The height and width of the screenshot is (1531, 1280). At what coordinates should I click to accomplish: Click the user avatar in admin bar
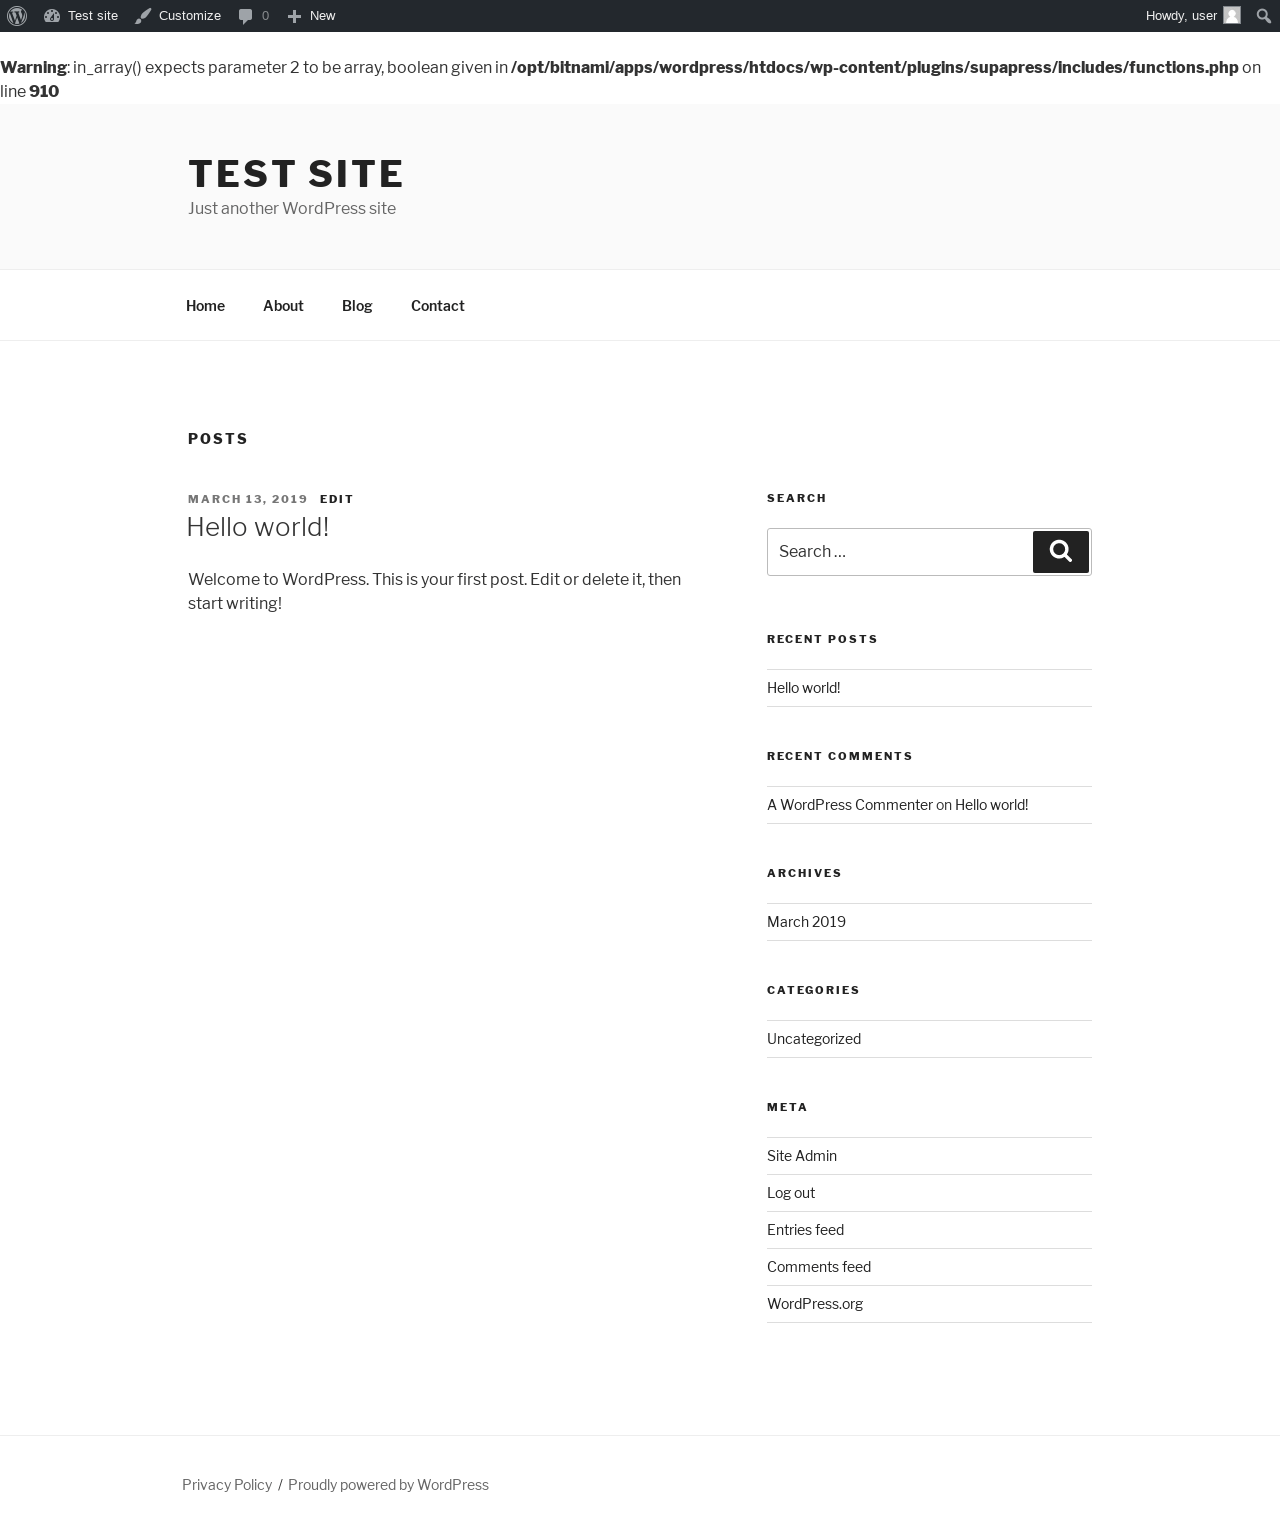pos(1232,16)
